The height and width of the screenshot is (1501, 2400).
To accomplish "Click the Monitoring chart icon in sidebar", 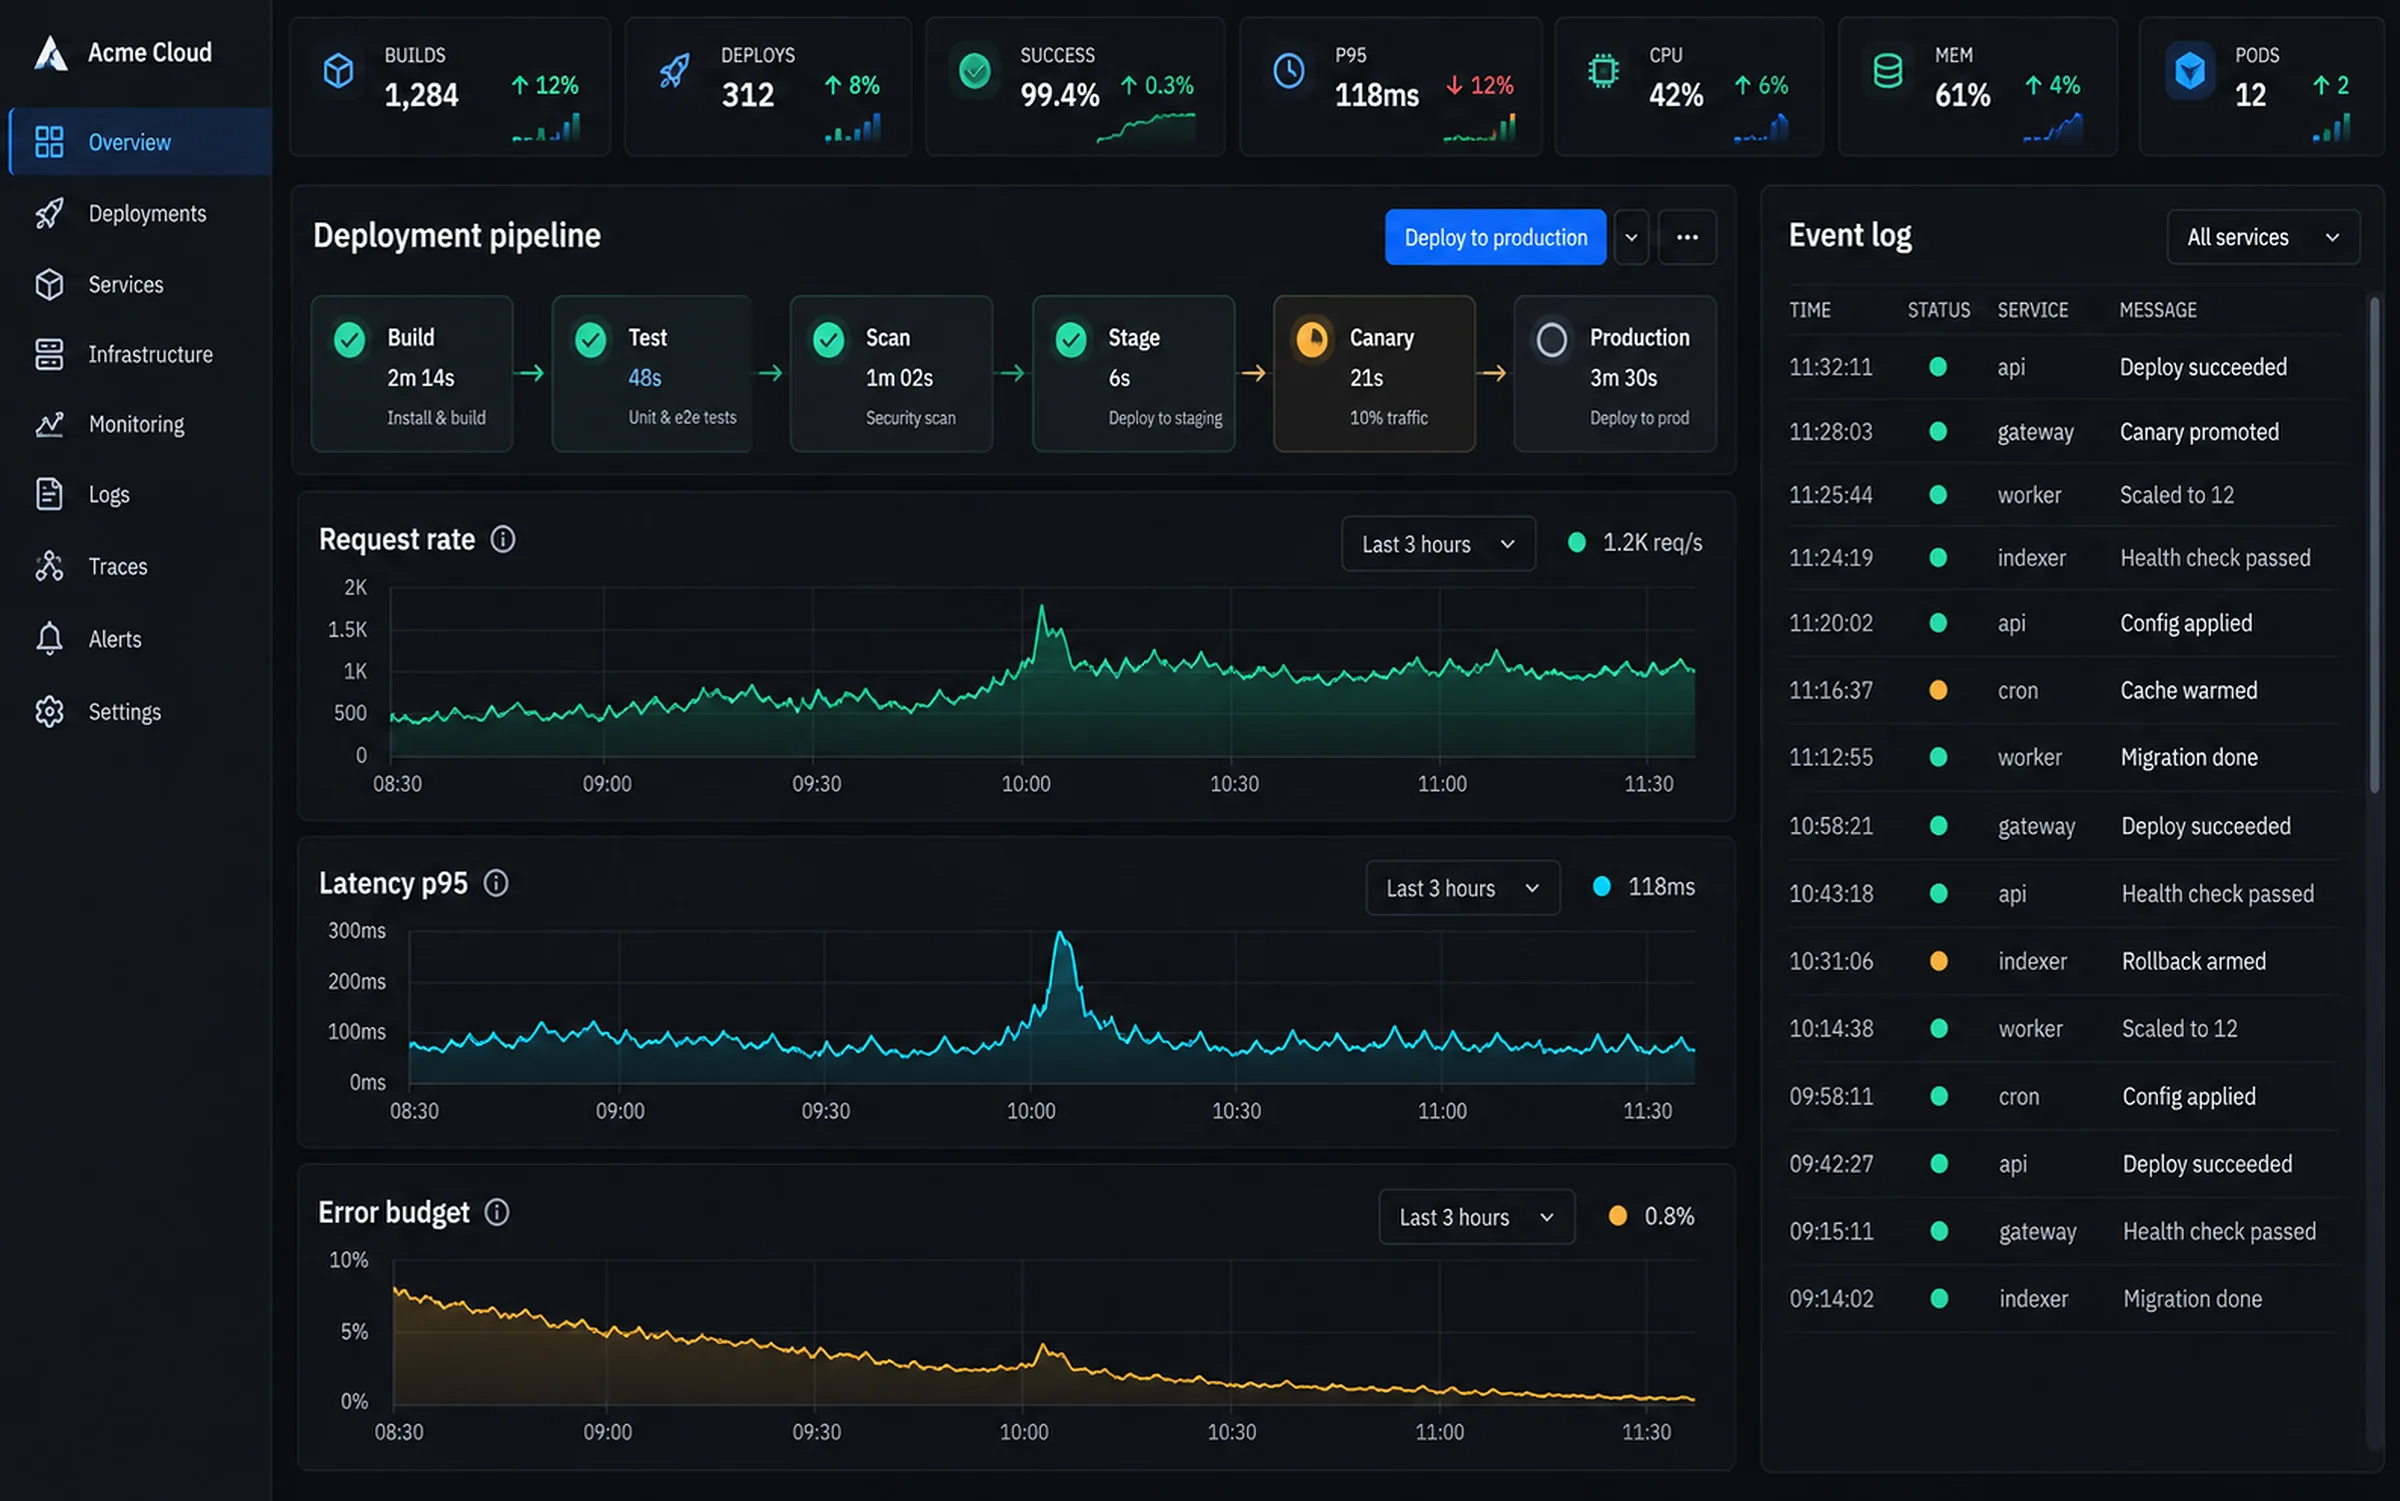I will pos(49,424).
